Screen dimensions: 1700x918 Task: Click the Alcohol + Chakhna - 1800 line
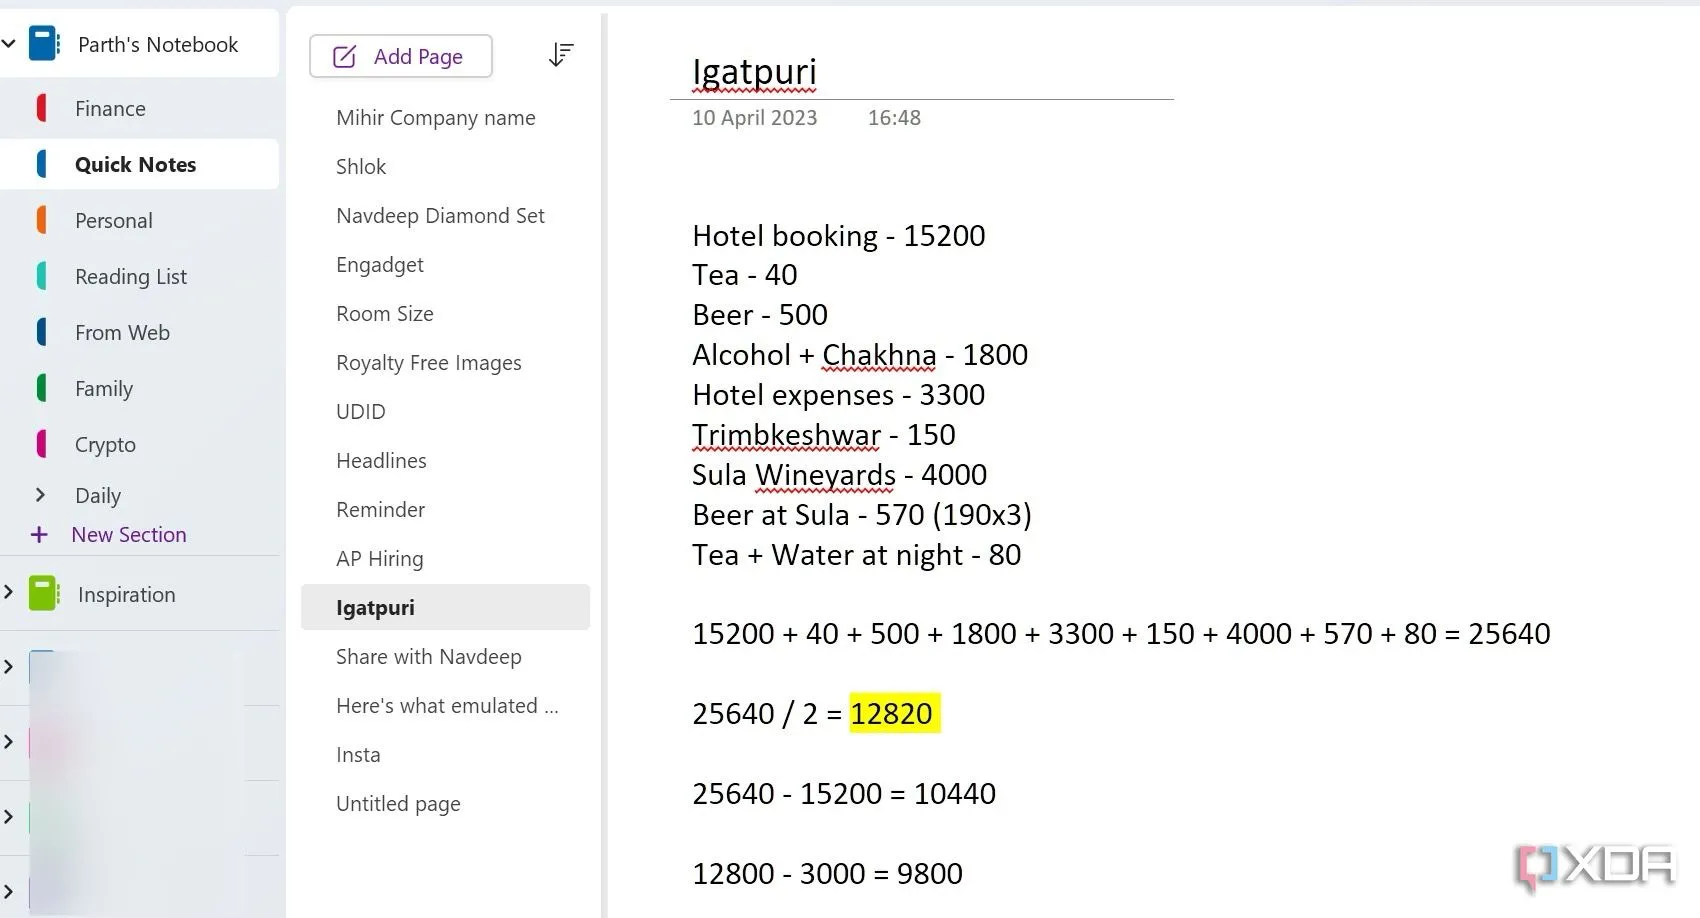(x=859, y=355)
